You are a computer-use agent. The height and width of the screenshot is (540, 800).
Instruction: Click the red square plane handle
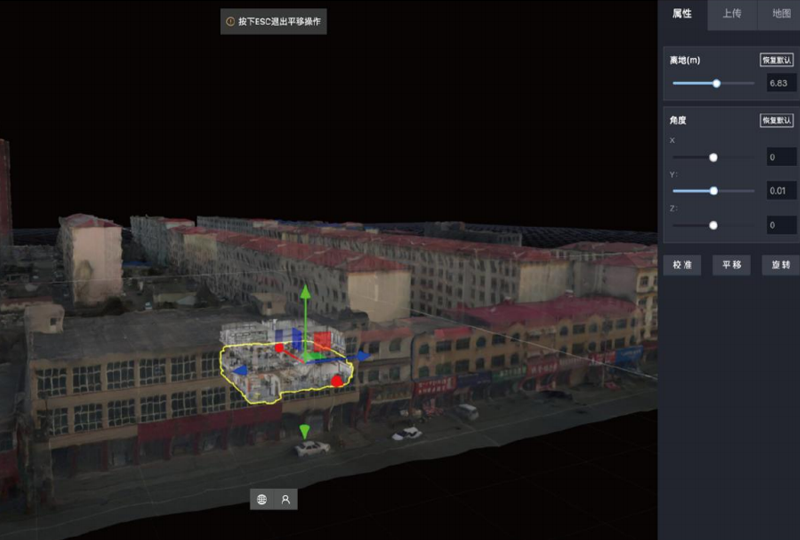tap(322, 342)
